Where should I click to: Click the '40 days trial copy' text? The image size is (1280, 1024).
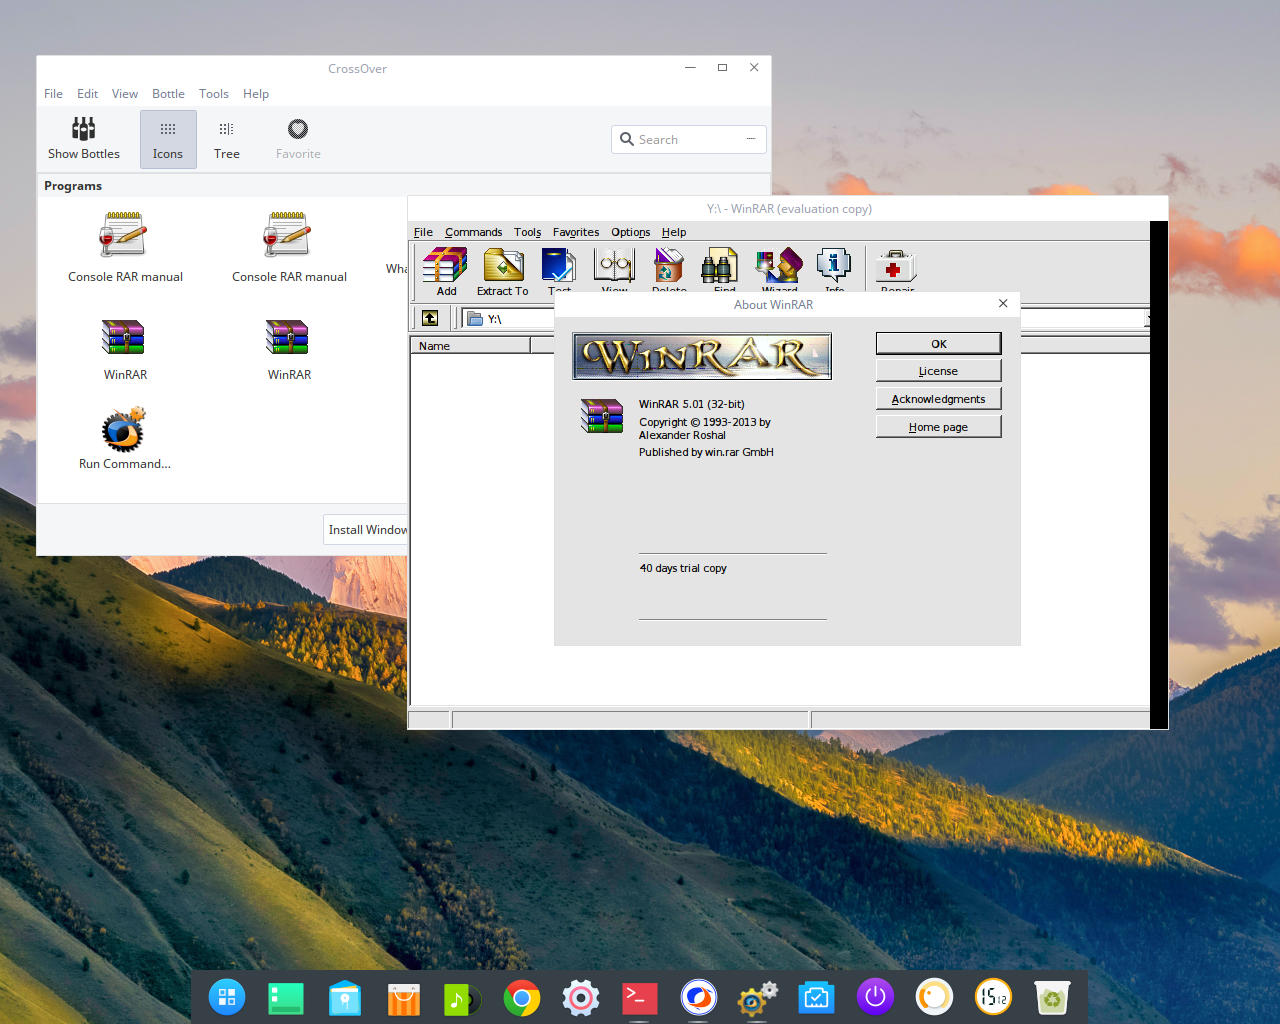tap(683, 568)
